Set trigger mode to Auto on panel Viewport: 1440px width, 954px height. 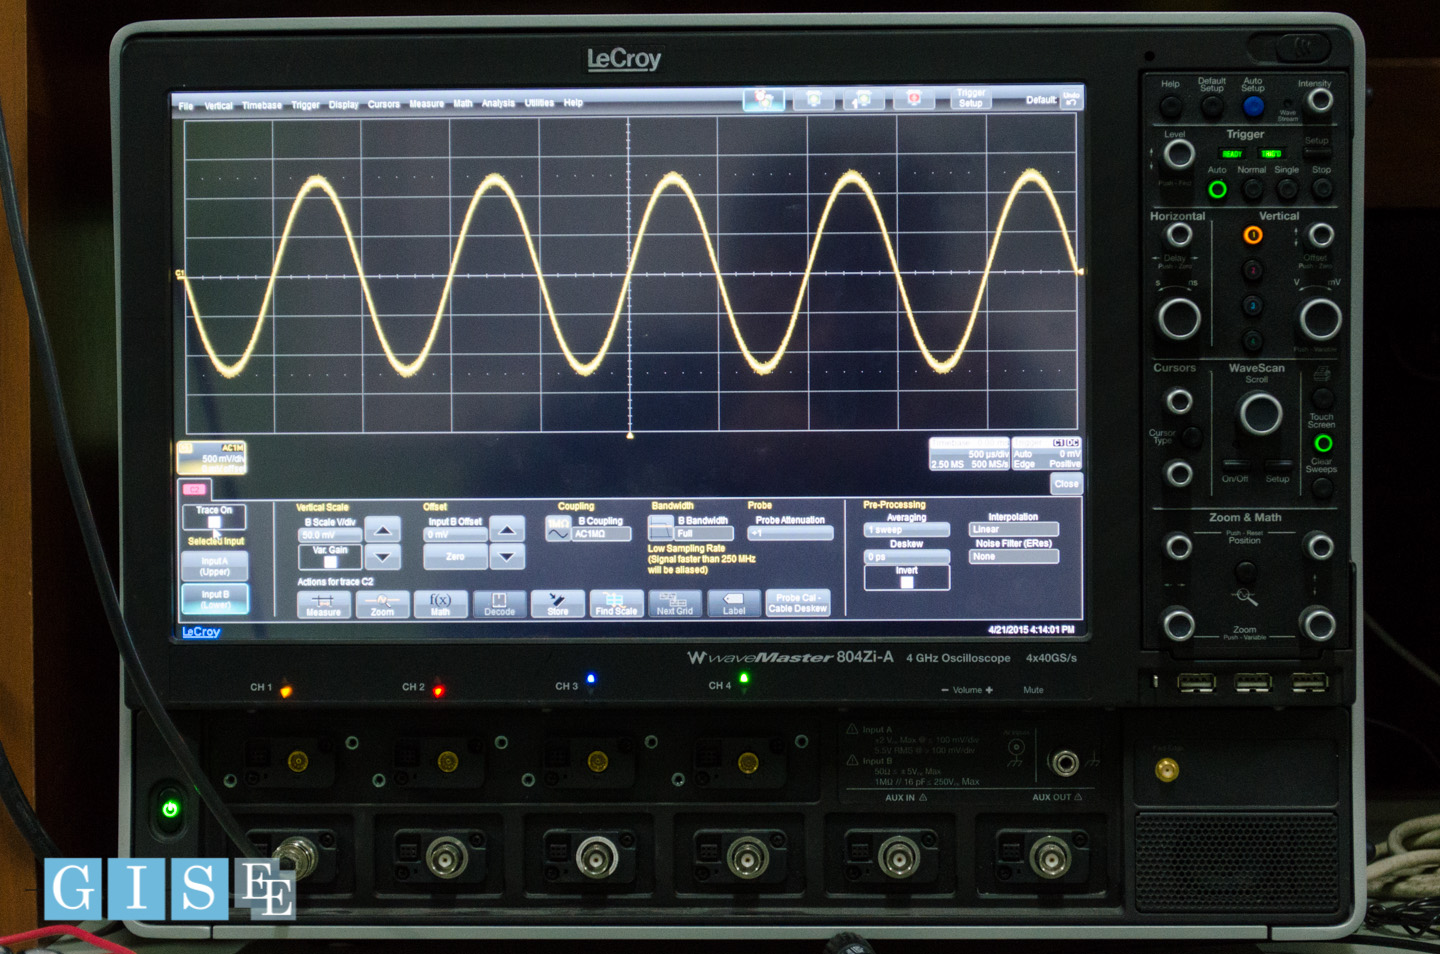pyautogui.click(x=1217, y=189)
